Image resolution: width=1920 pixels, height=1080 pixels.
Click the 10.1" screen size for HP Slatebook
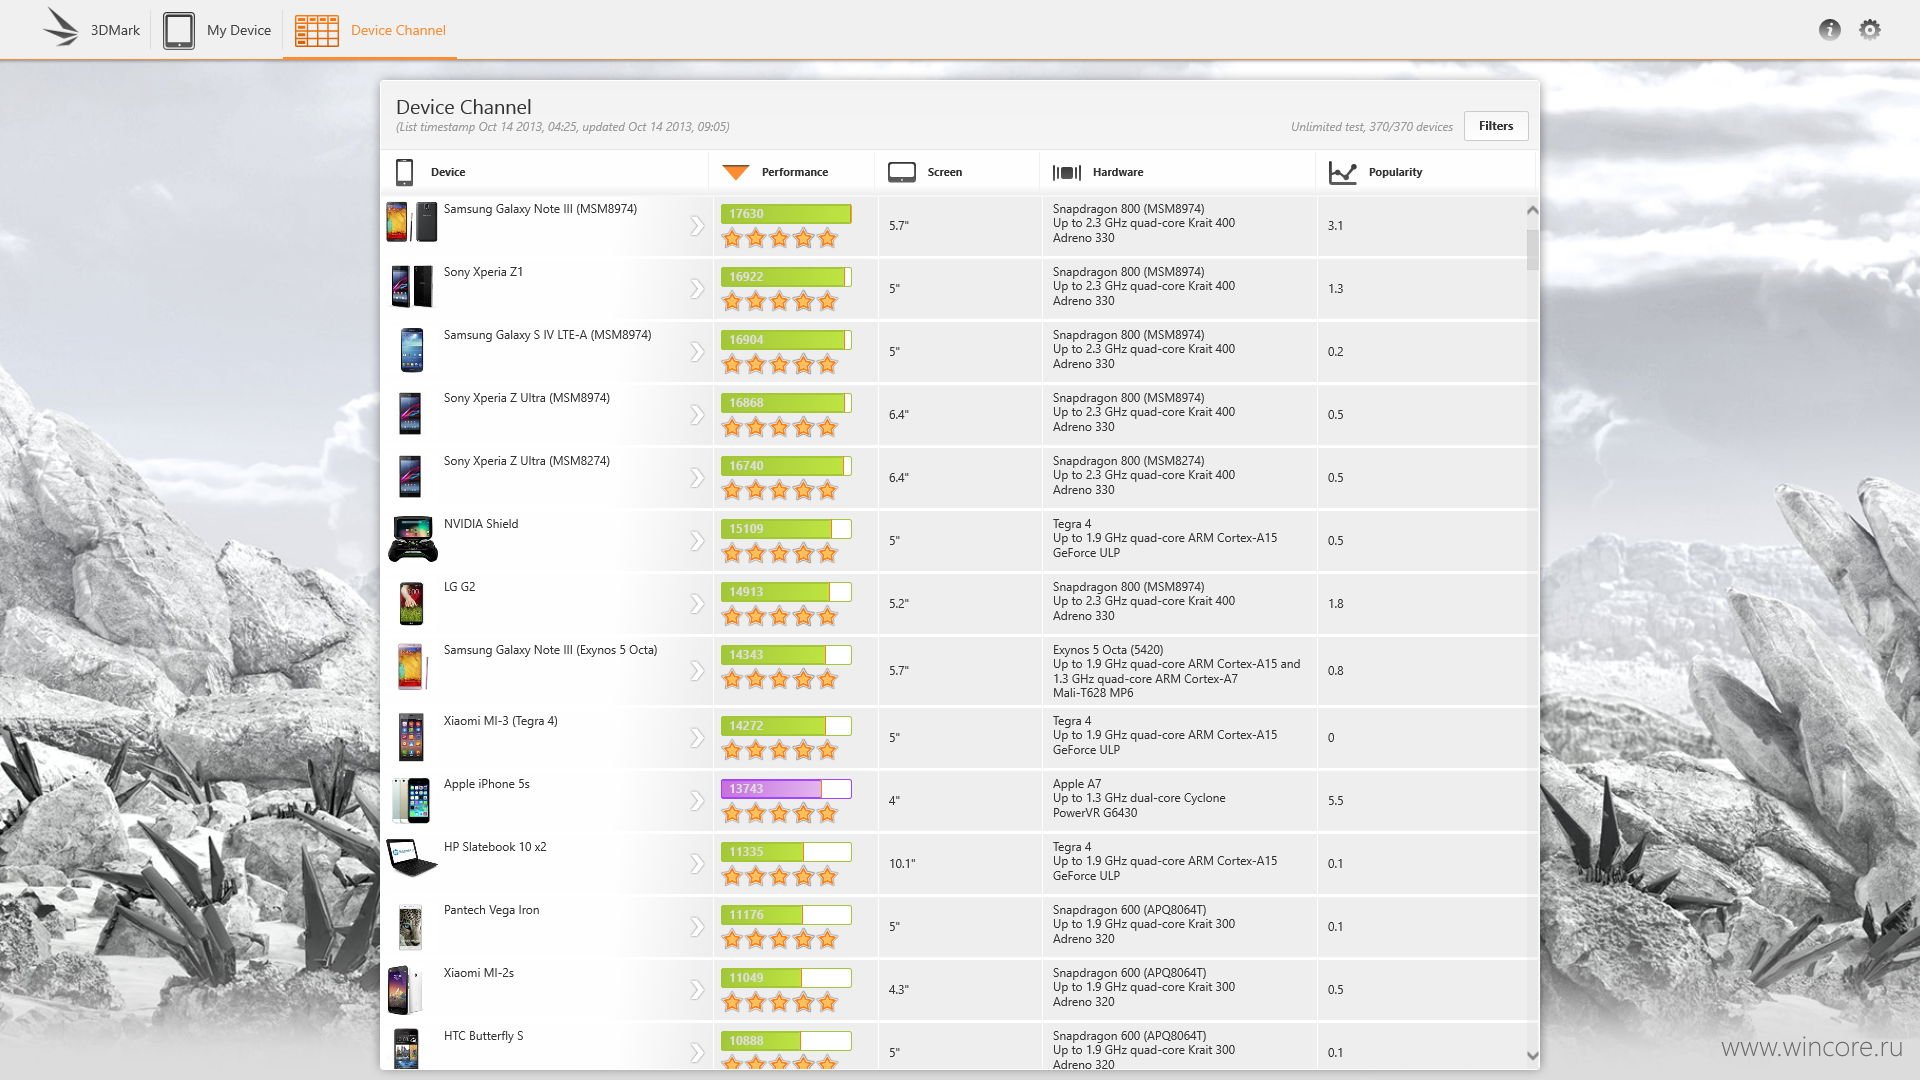point(902,864)
